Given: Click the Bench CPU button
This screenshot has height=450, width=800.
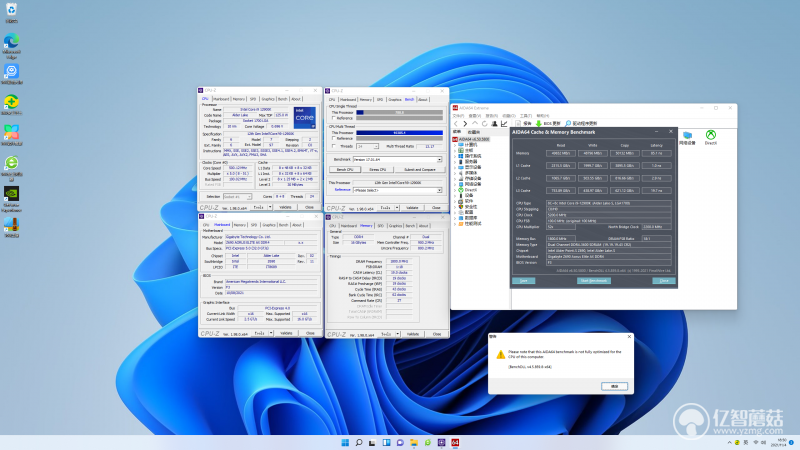Looking at the screenshot, I should coord(345,169).
